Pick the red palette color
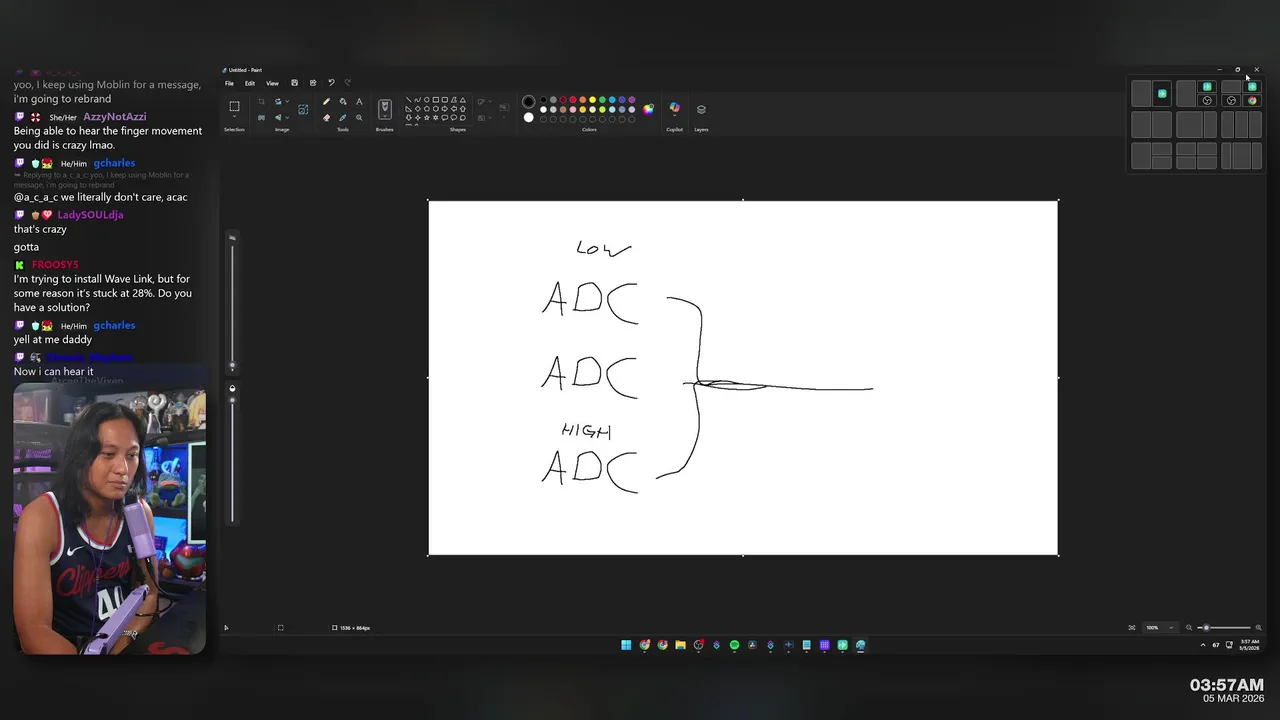Viewport: 1280px width, 720px height. coord(573,100)
